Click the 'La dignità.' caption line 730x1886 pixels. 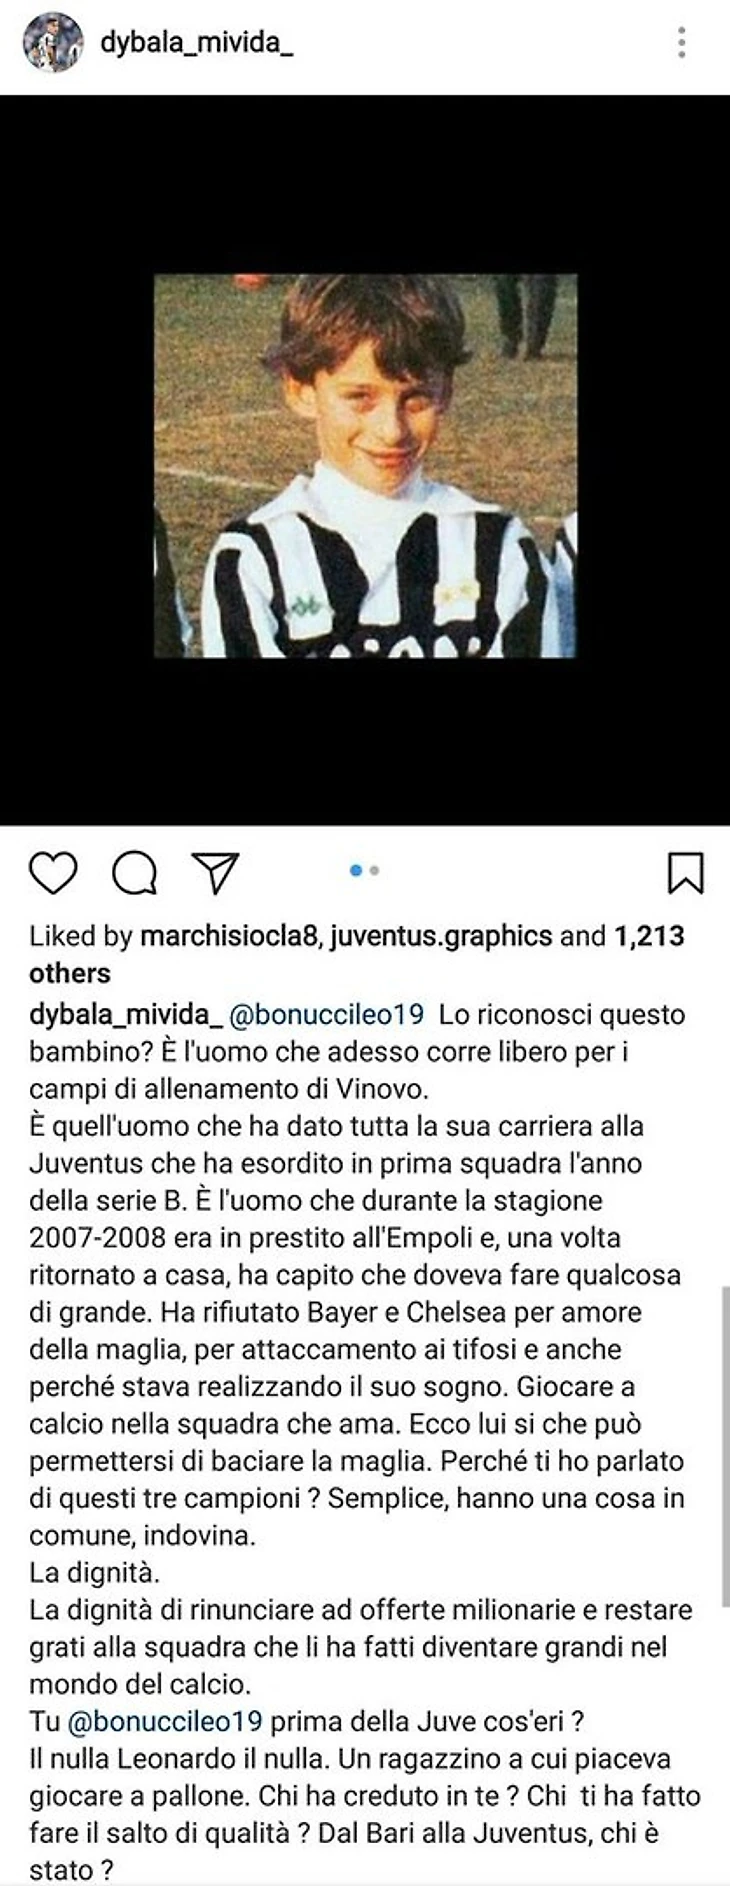click(94, 1572)
